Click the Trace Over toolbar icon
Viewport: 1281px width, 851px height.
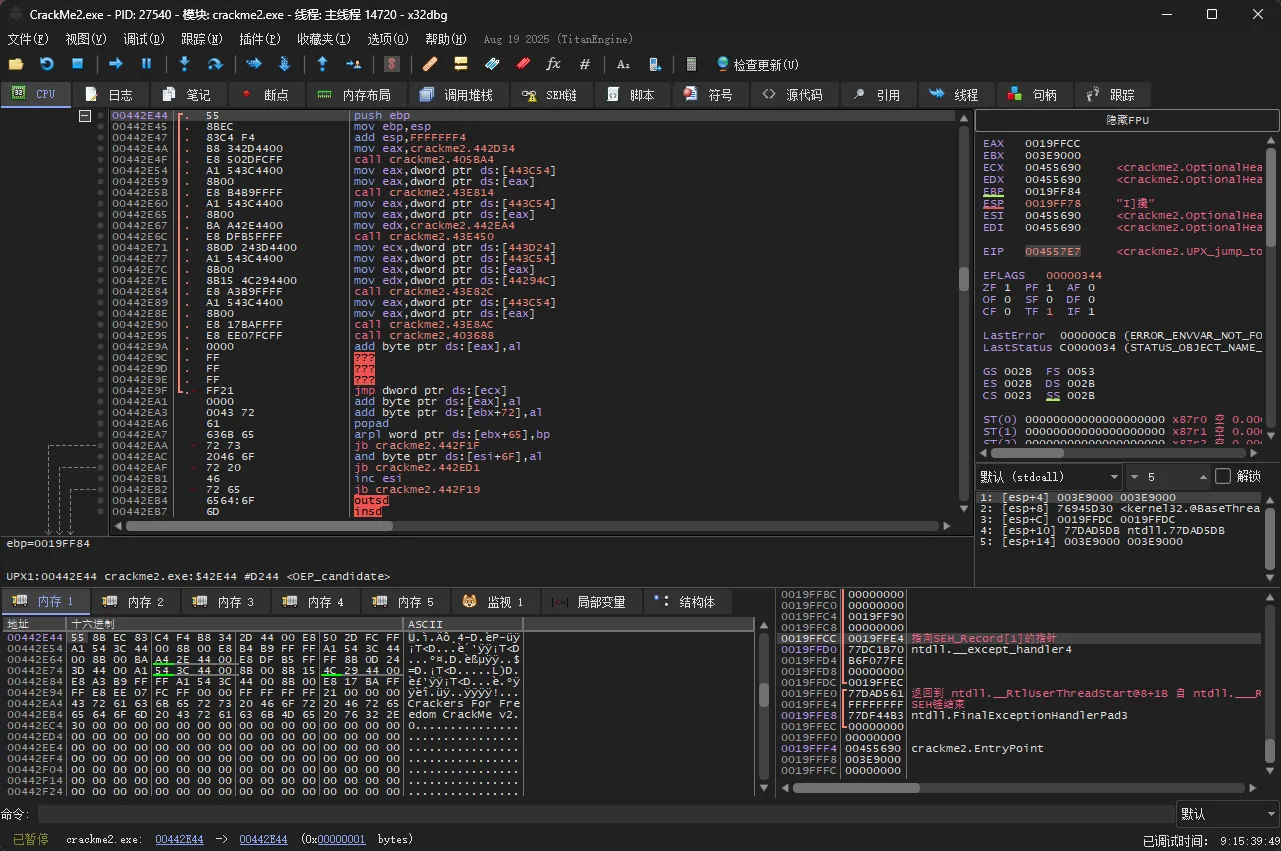click(284, 64)
